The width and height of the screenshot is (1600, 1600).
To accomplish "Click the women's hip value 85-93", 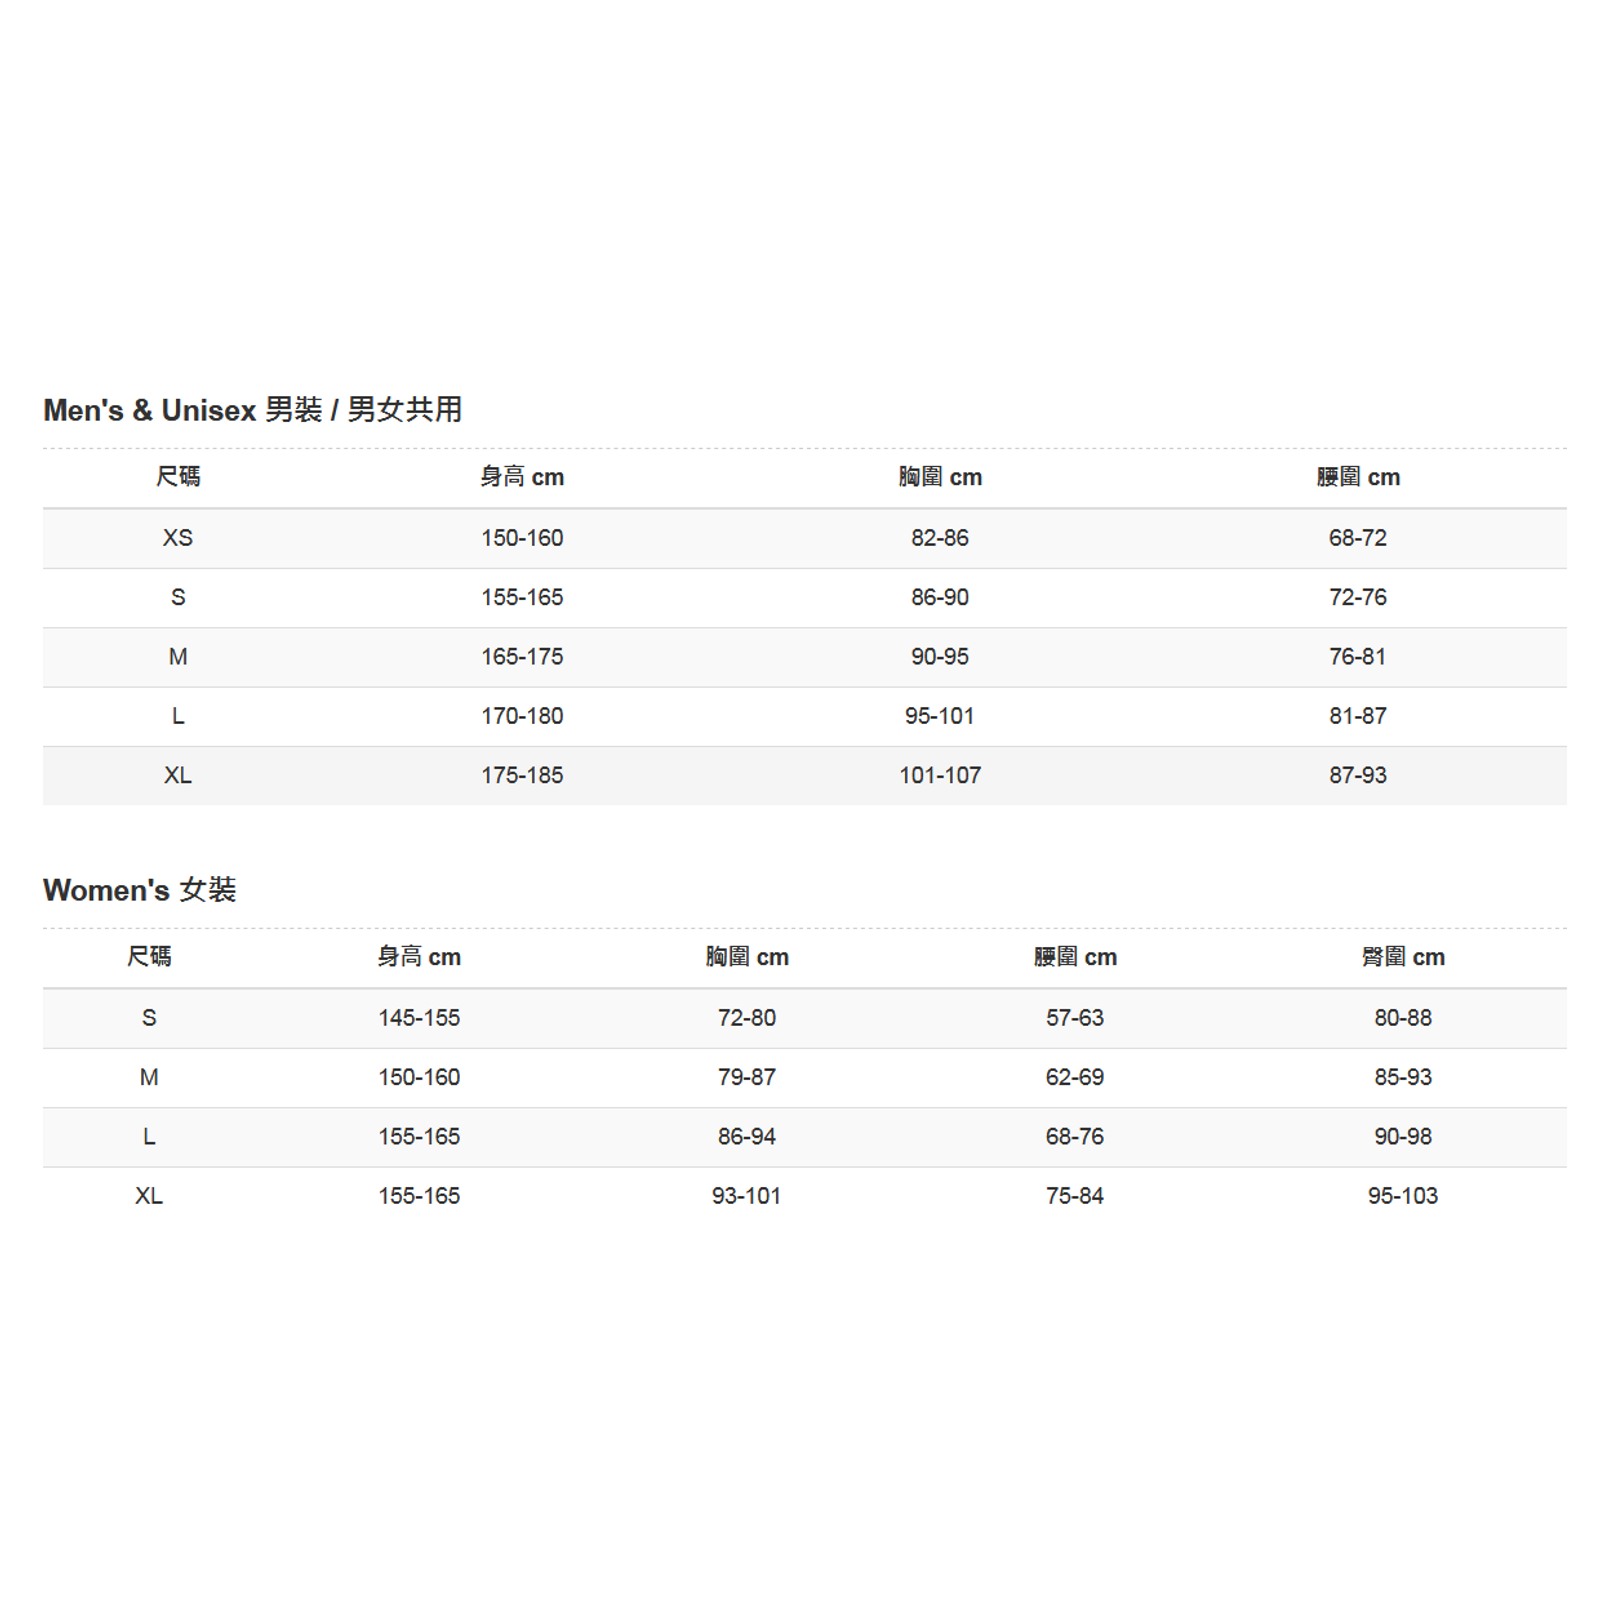I will click(1403, 1077).
